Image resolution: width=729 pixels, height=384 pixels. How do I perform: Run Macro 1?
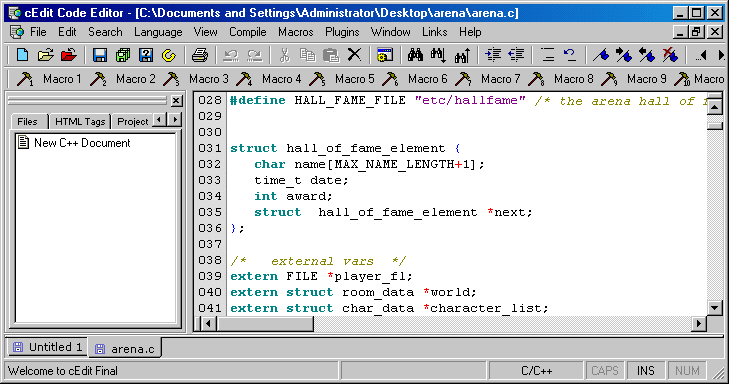coord(49,79)
